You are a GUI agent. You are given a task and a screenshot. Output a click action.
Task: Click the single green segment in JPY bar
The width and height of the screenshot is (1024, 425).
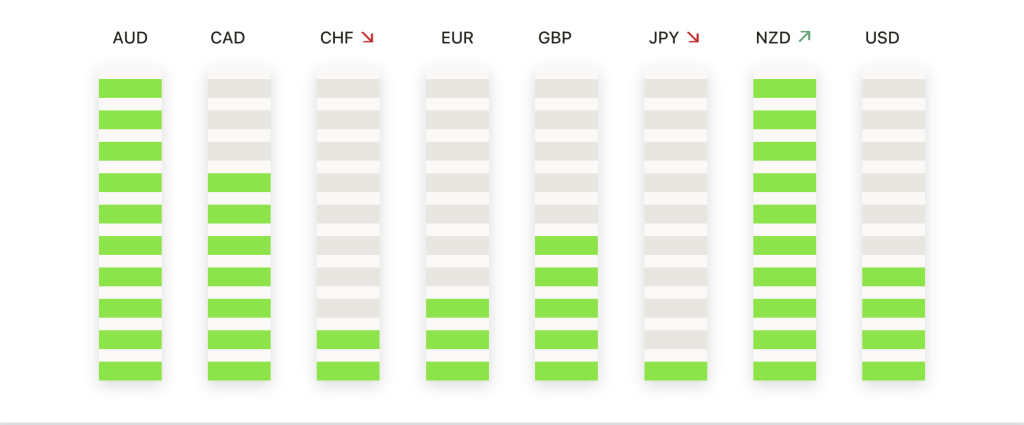[675, 371]
